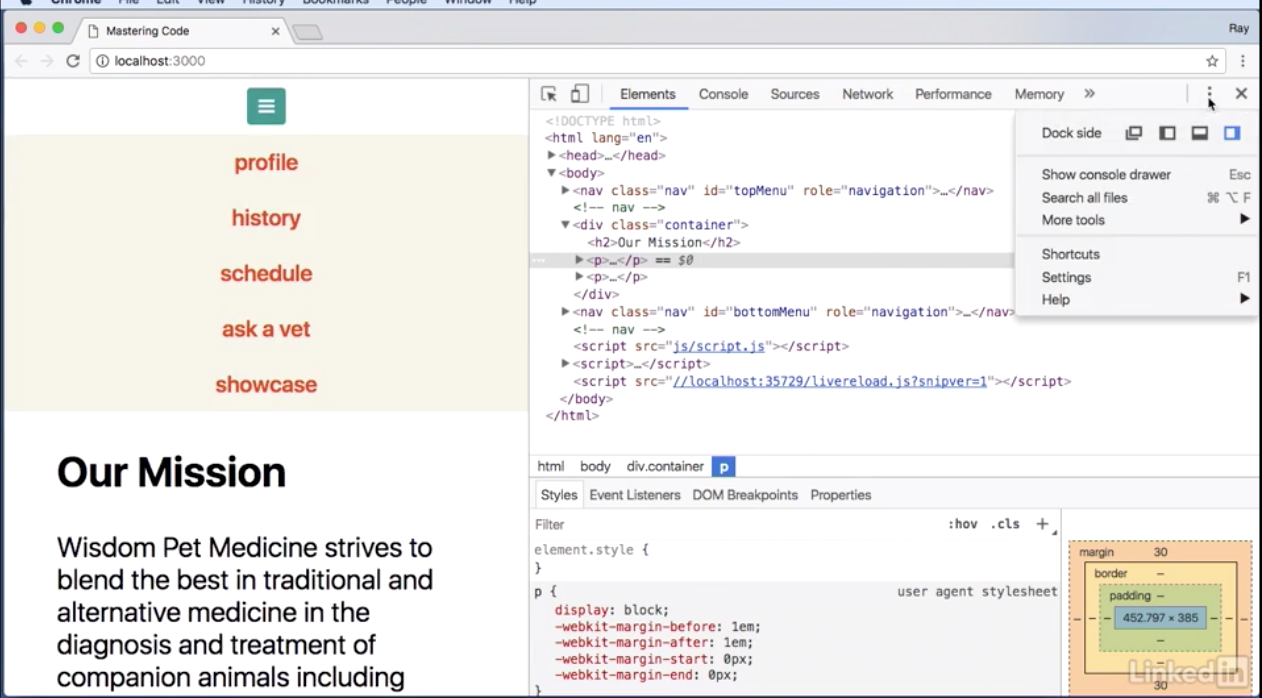This screenshot has height=698, width=1262.
Task: Toggle the .cls class editor
Action: pyautogui.click(x=1005, y=524)
